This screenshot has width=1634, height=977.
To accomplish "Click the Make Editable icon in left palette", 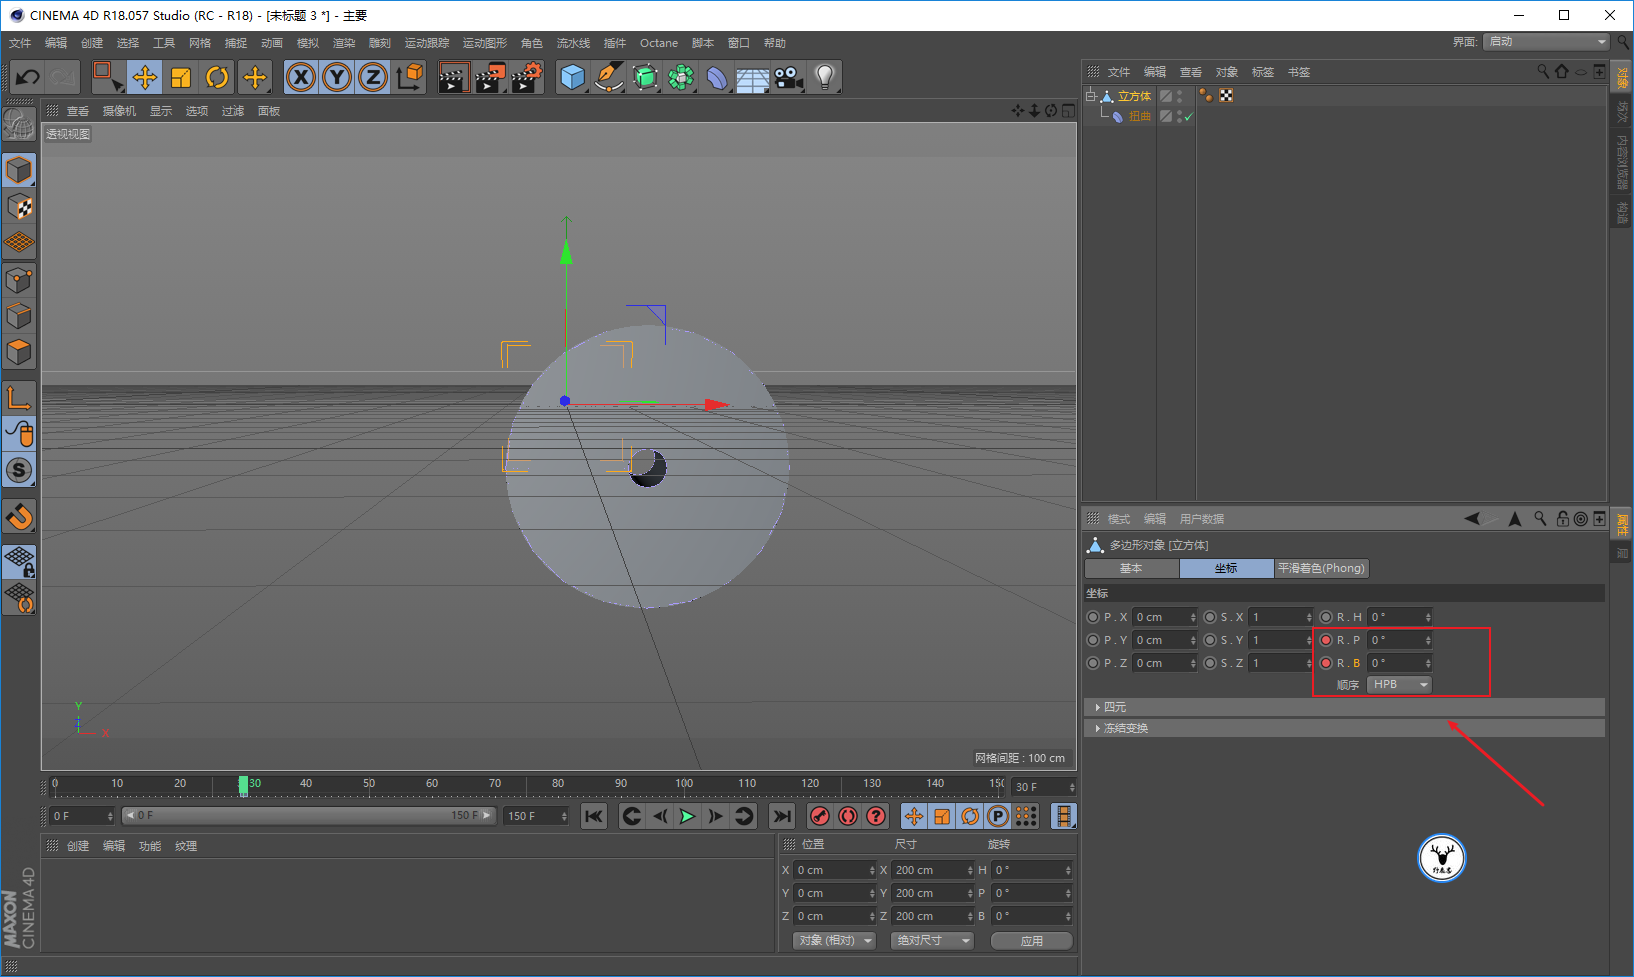I will tap(19, 125).
